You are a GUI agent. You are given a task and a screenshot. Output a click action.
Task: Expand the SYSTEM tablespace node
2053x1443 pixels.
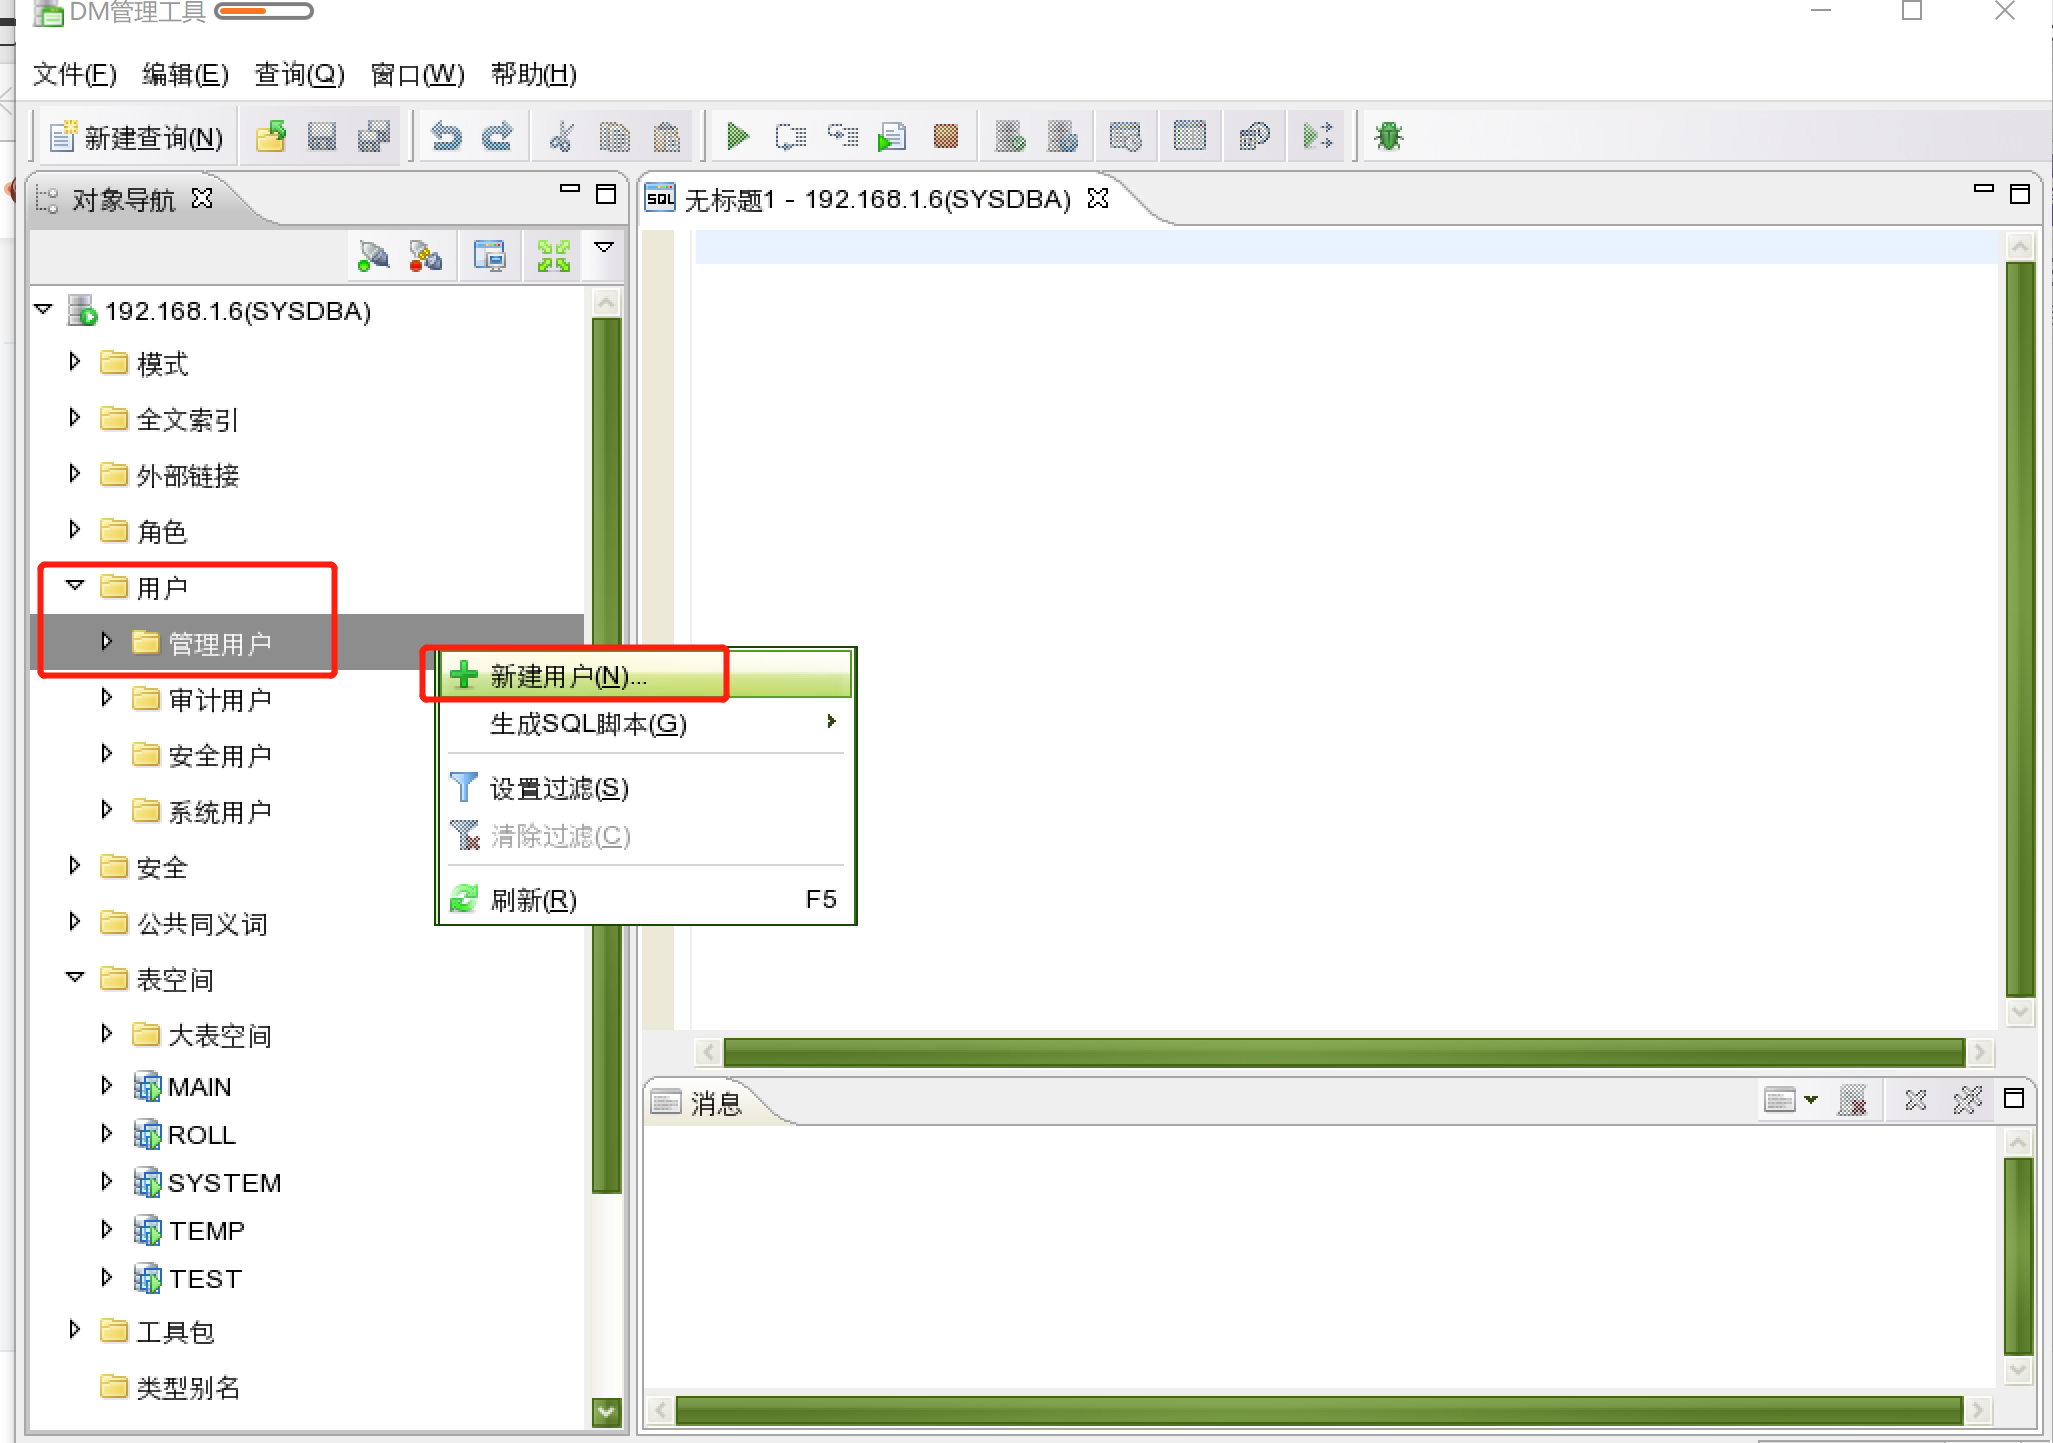(x=107, y=1182)
